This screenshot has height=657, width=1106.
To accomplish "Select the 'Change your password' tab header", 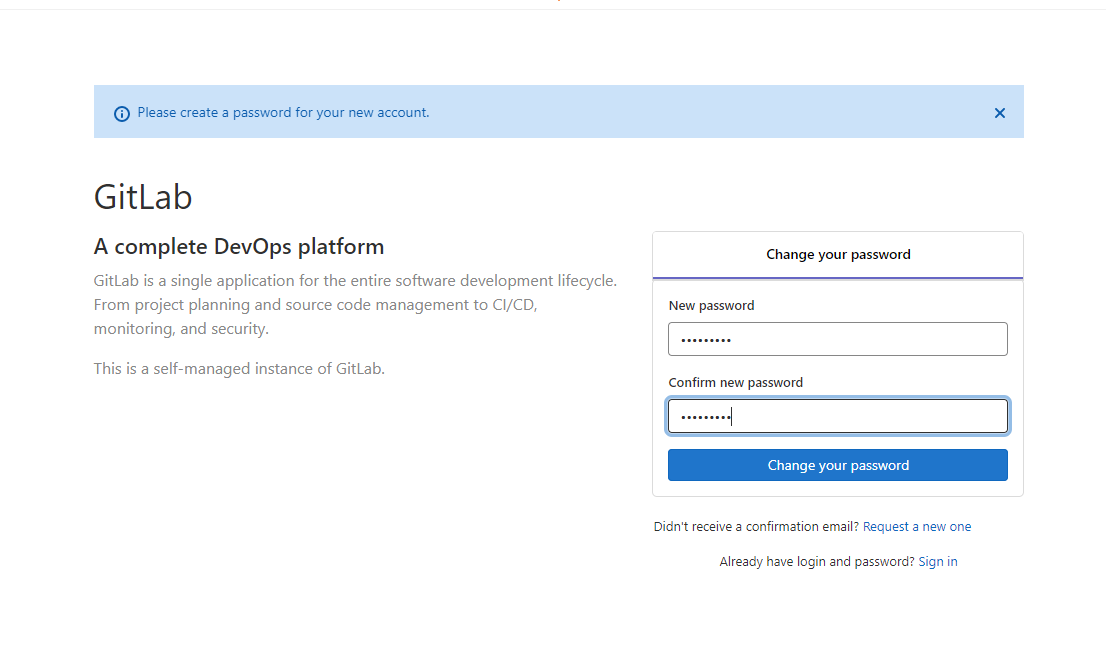I will [838, 255].
